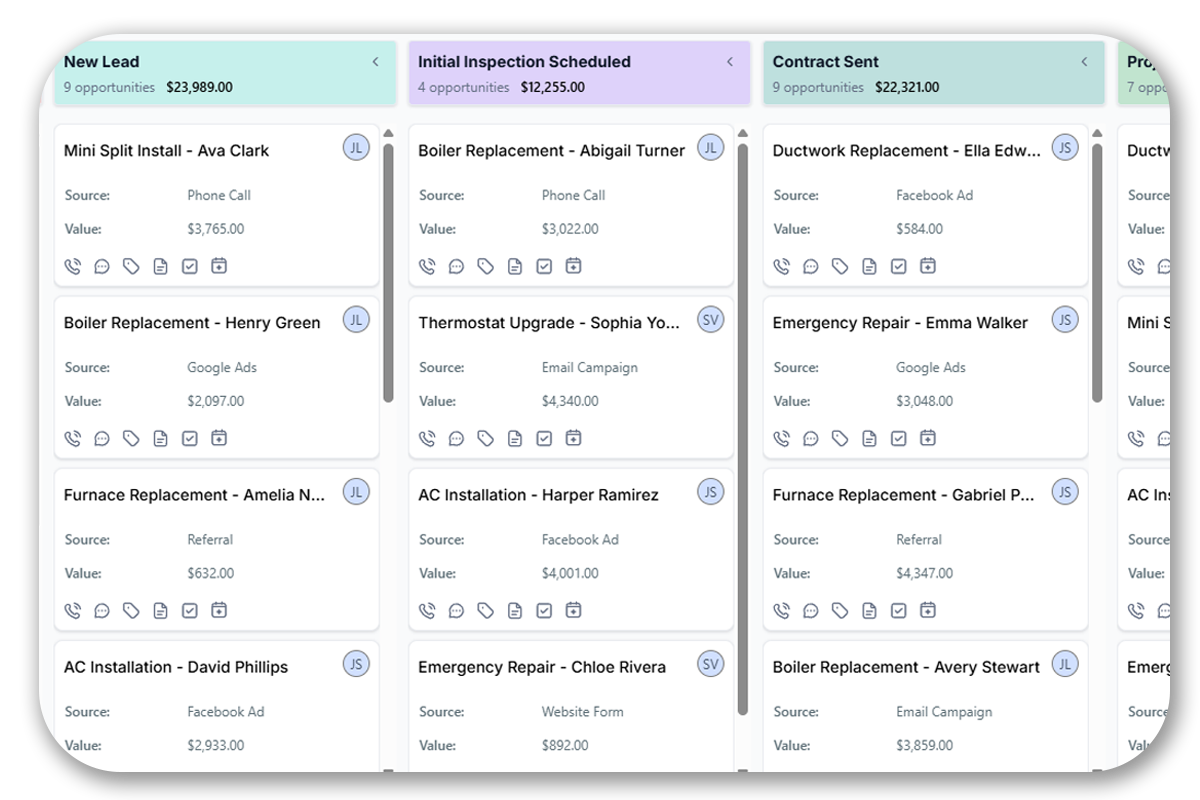Click the JS avatar on David Phillips card
Viewport: 1200px width, 800px height.
[356, 664]
